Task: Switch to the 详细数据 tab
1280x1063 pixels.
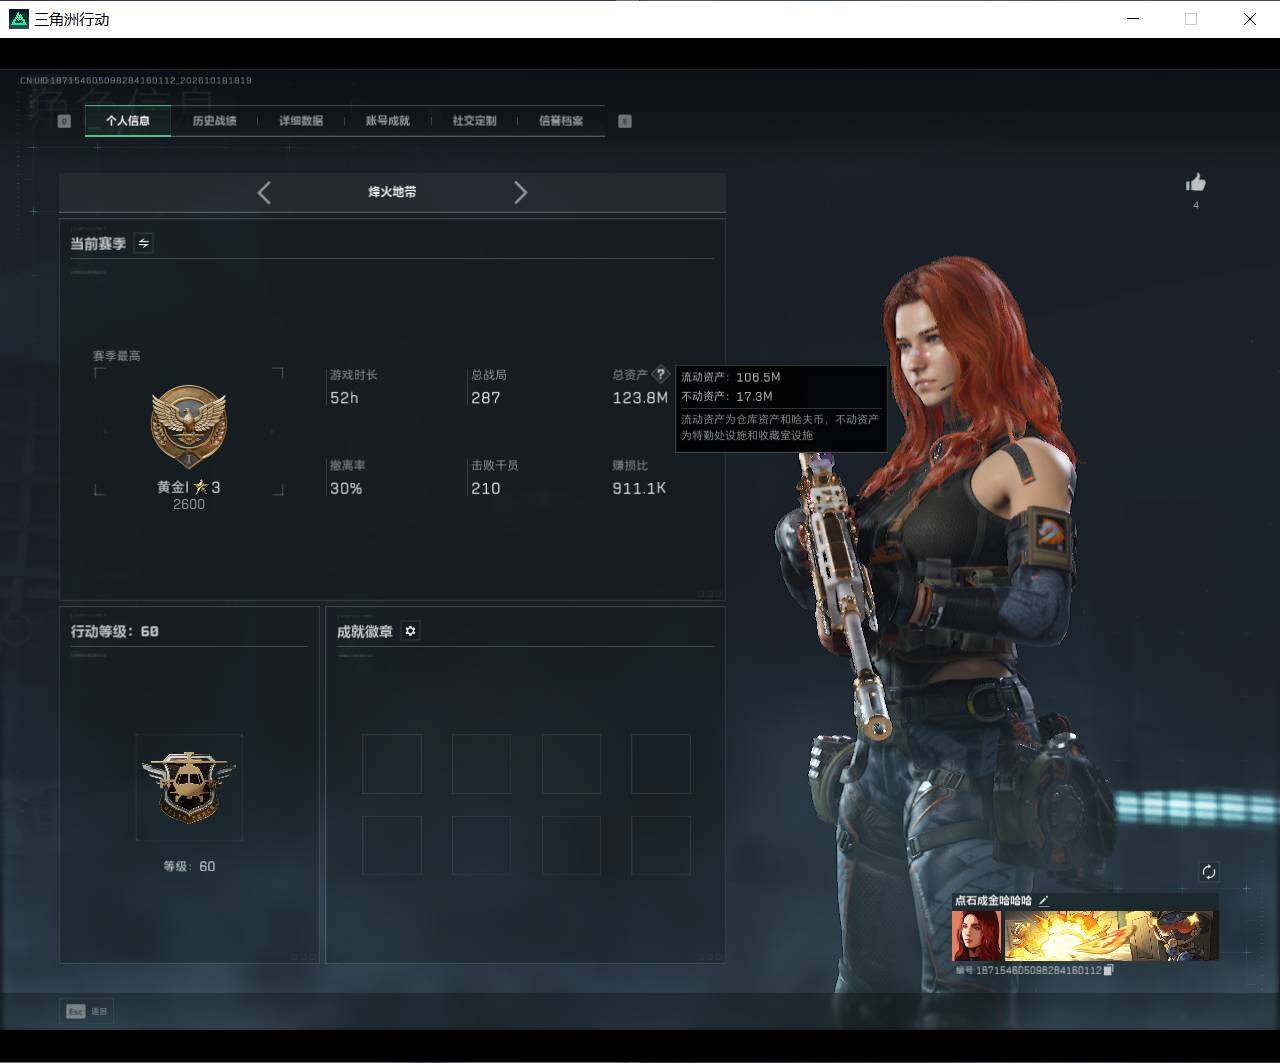Action: pos(301,121)
